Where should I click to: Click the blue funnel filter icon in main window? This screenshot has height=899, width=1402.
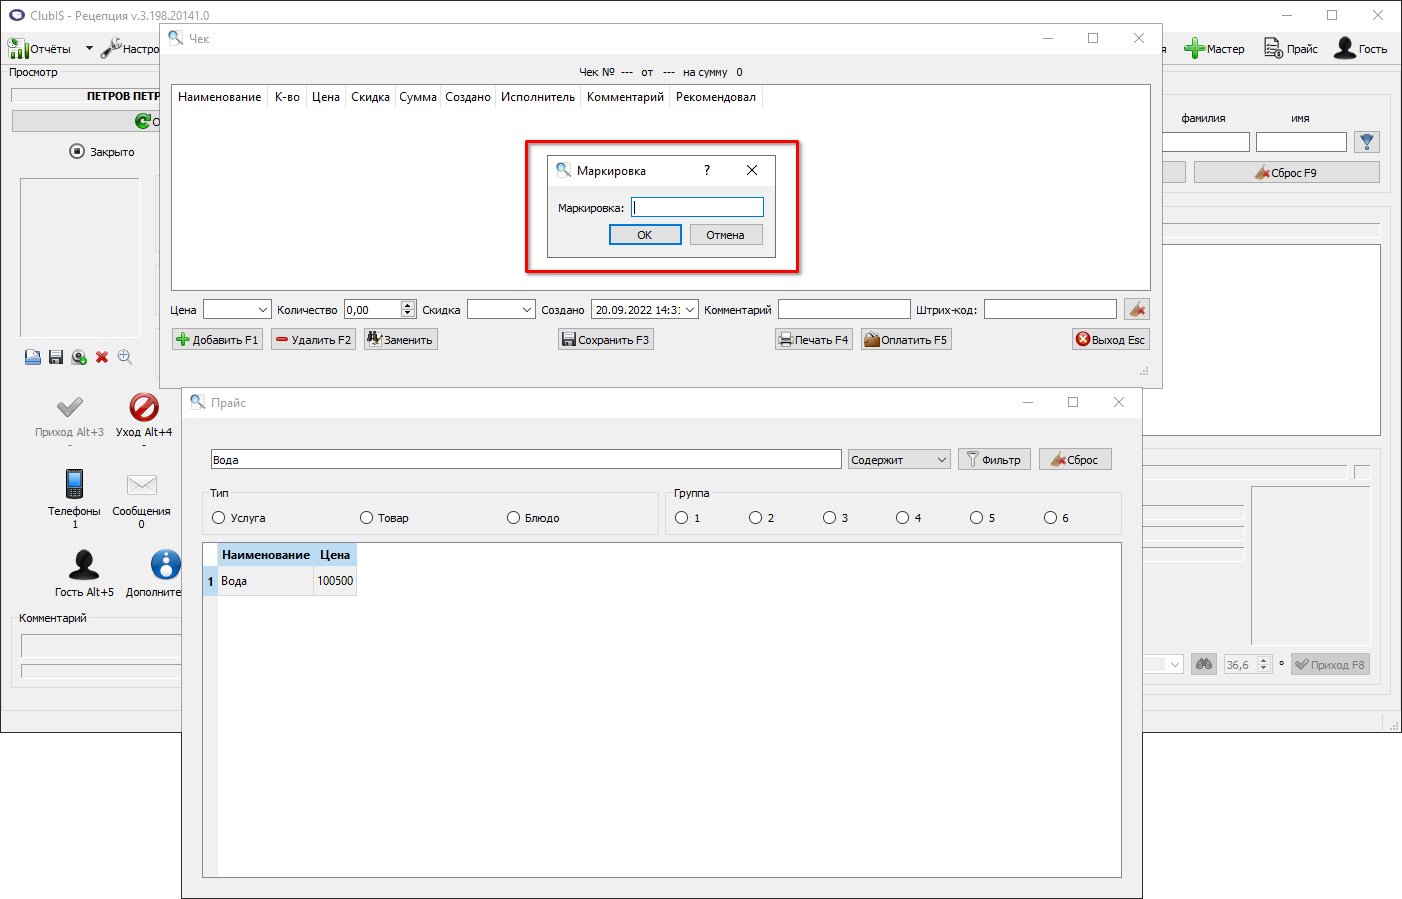click(x=1367, y=142)
